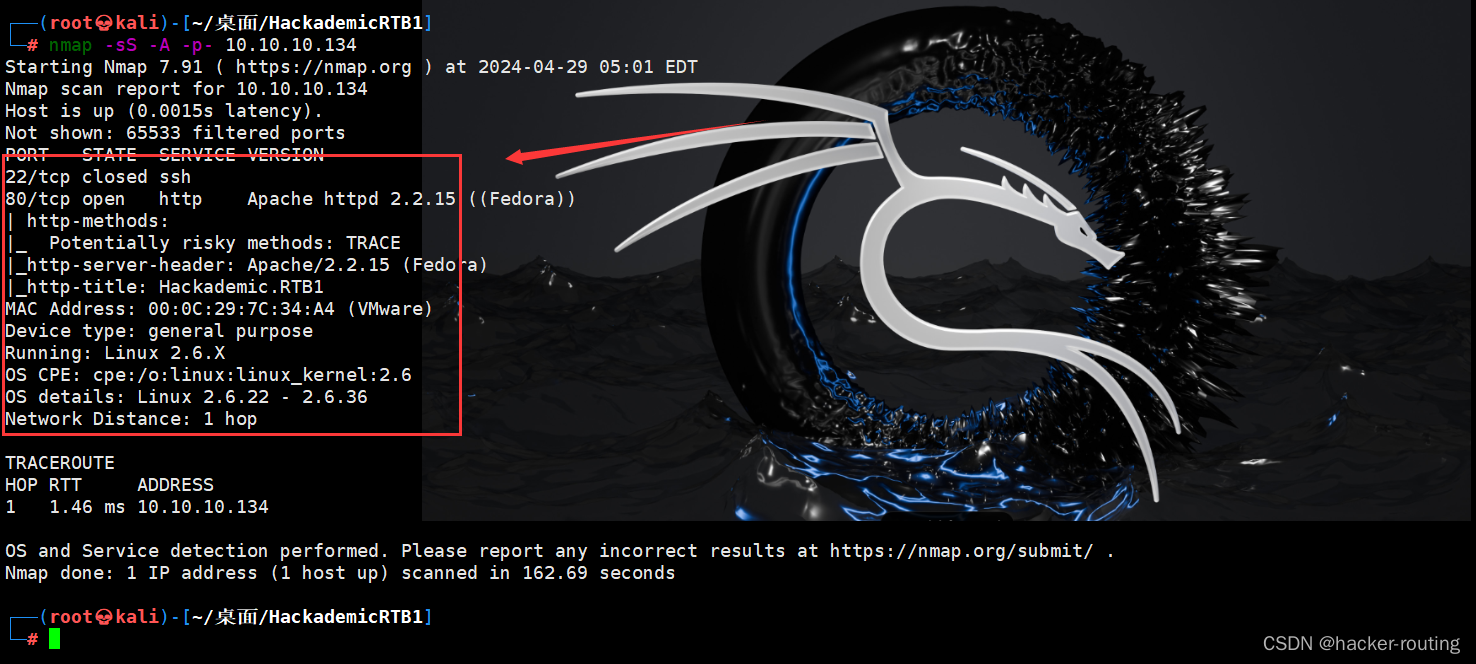Click the OS CPE linux_kernel:2.6 line
Viewport: 1476px width, 664px height.
[208, 375]
